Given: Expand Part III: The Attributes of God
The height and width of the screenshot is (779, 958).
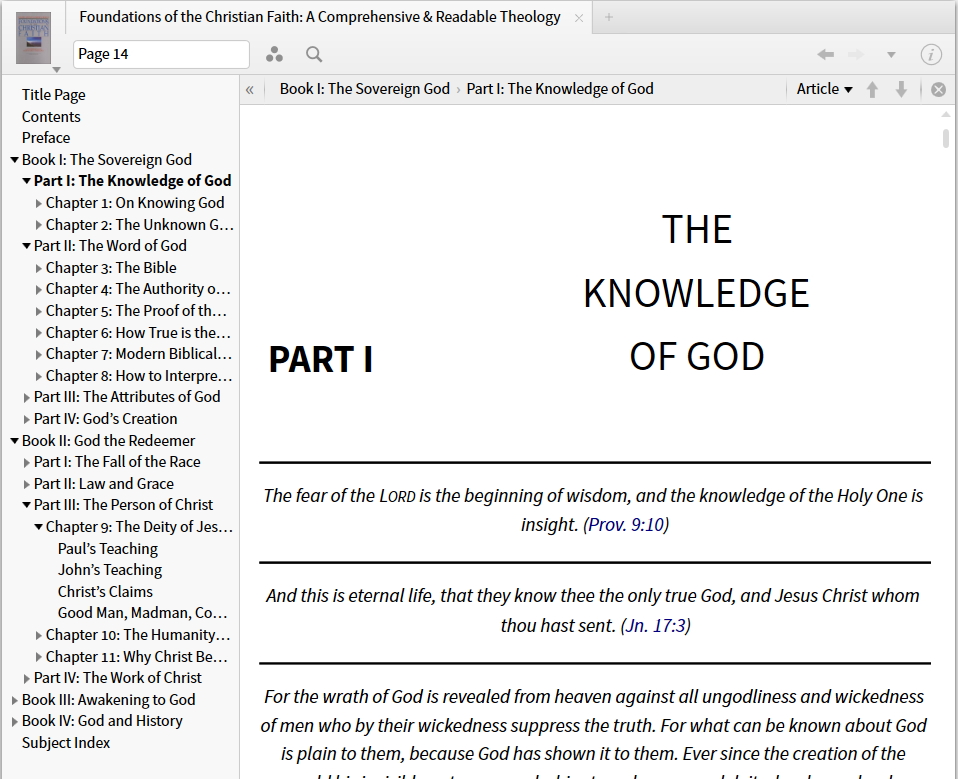Looking at the screenshot, I should [27, 397].
